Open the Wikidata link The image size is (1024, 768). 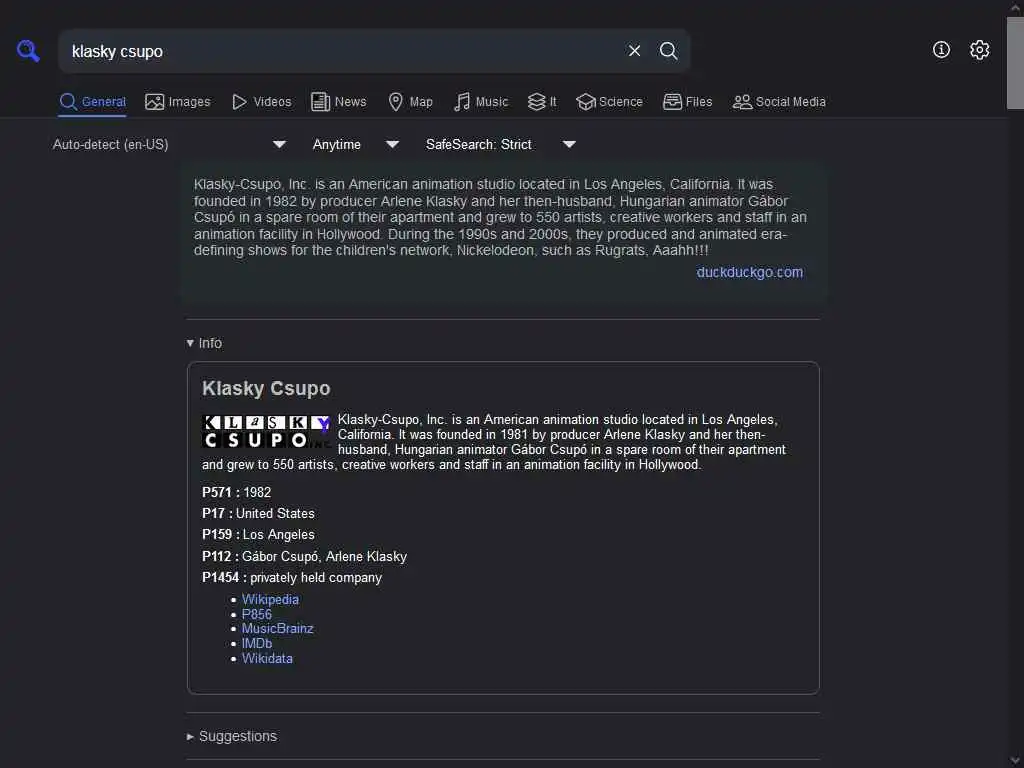coord(267,658)
